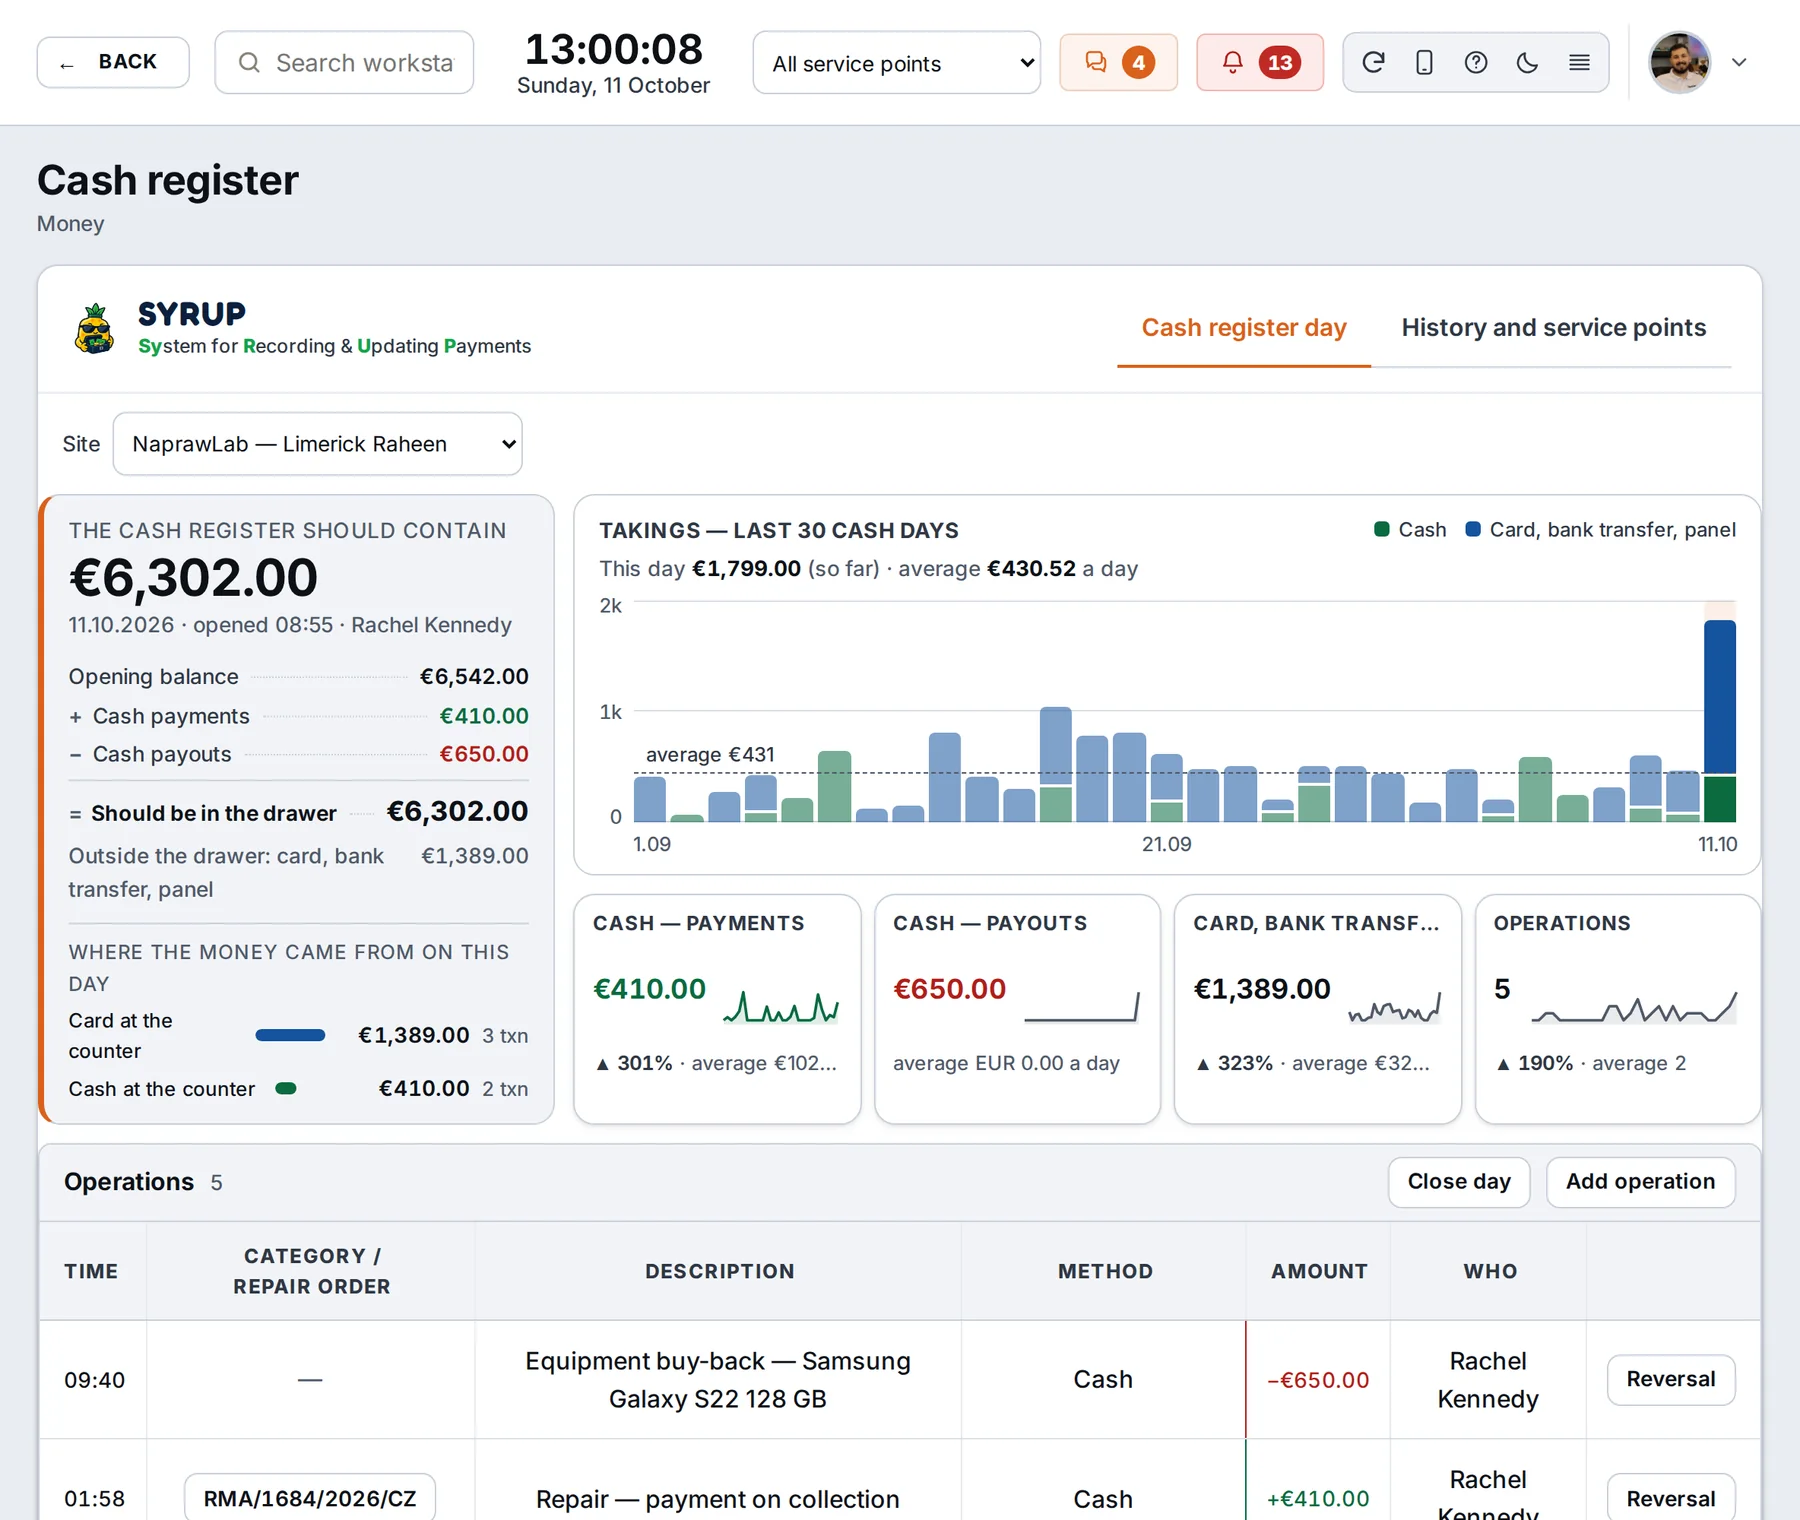Click the tall blue bar for 11.10
This screenshot has height=1520, width=1800.
(x=1719, y=697)
